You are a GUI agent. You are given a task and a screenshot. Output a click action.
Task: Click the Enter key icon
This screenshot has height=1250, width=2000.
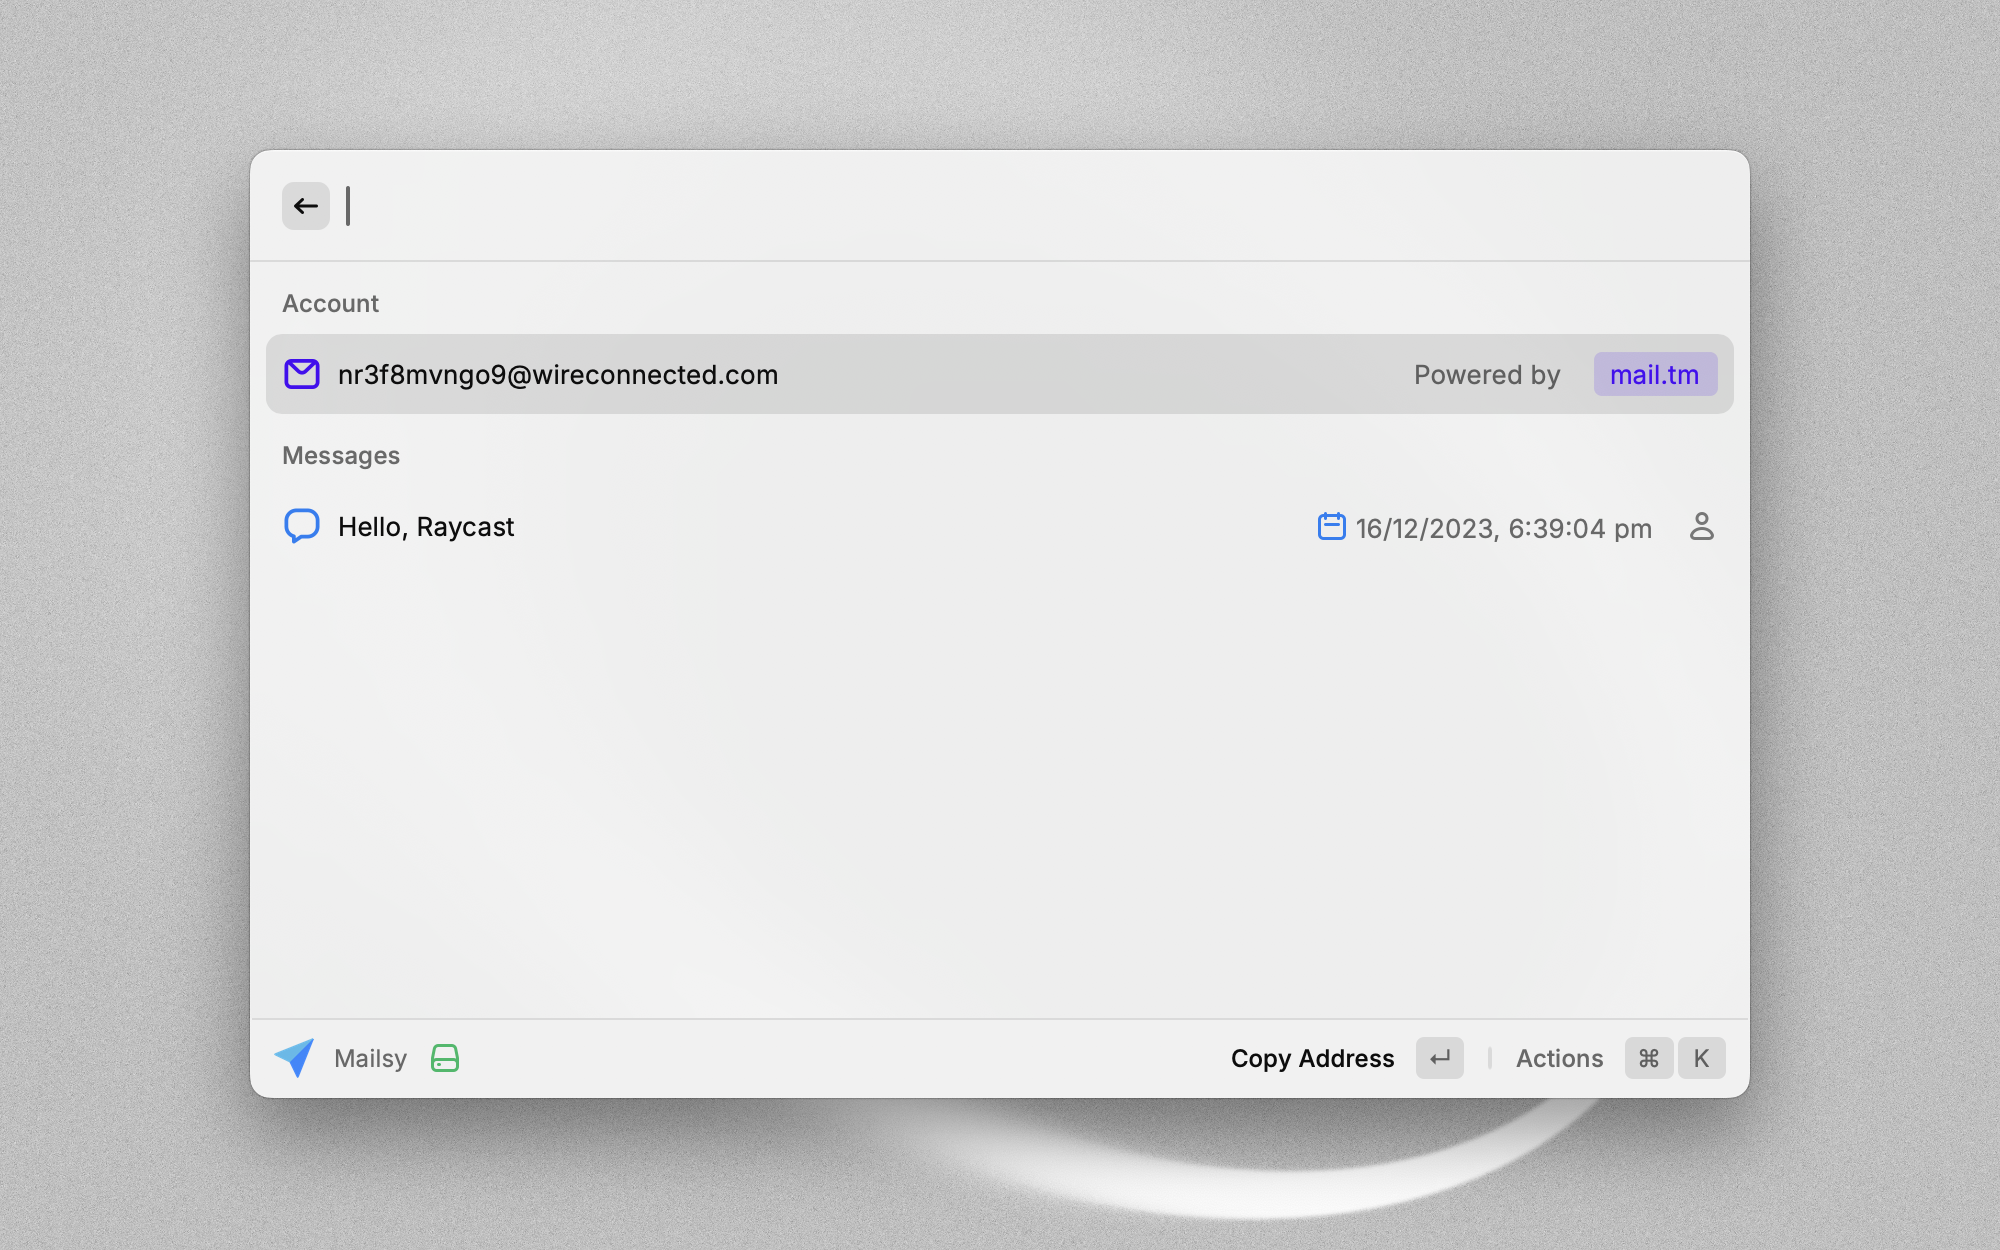tap(1439, 1058)
